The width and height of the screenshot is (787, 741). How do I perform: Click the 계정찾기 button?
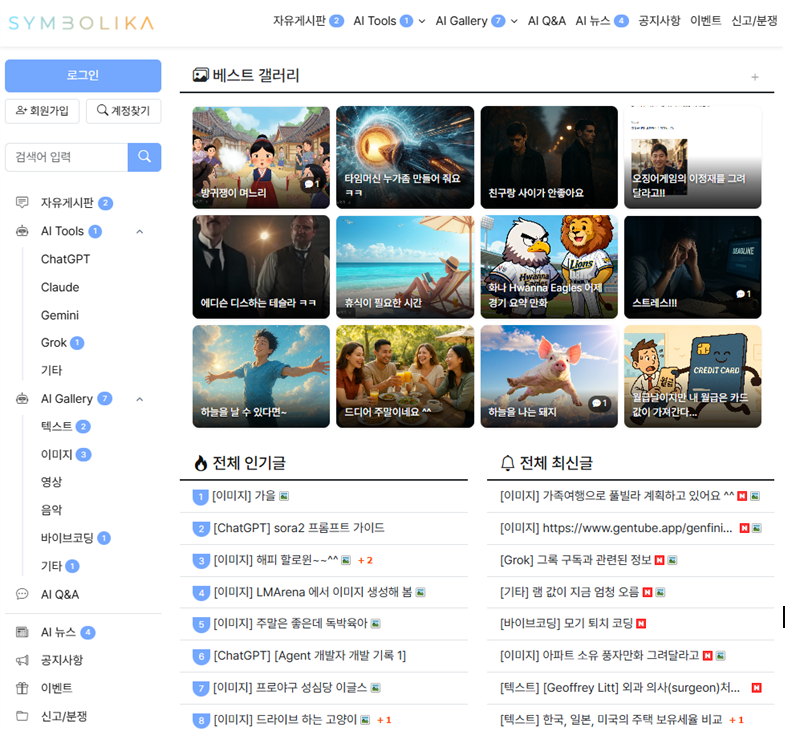click(123, 111)
